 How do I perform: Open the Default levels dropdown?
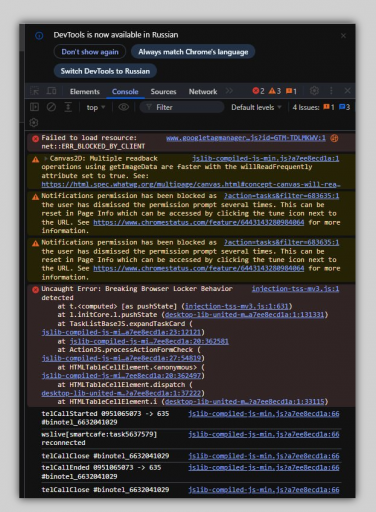(x=256, y=107)
